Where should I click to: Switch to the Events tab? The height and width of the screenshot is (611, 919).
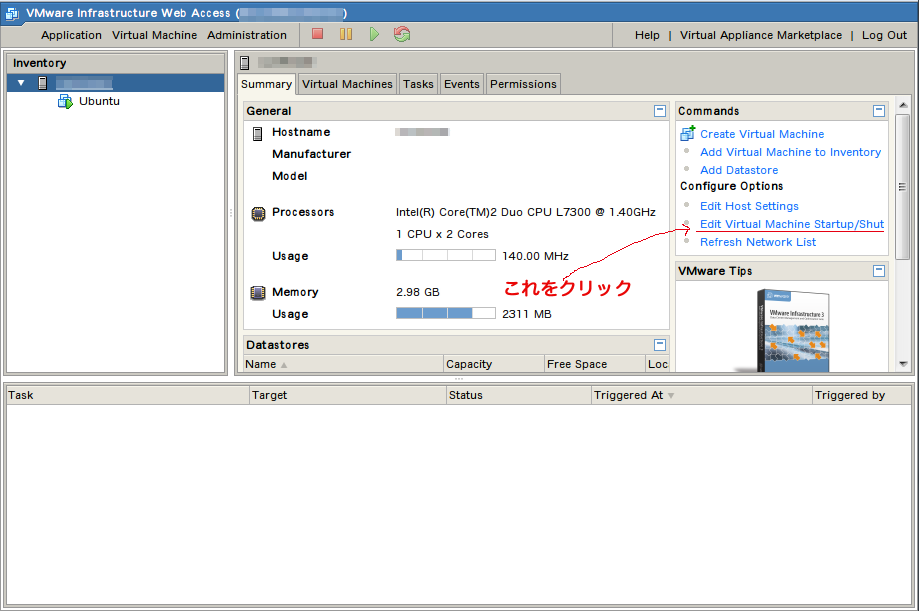coord(461,84)
